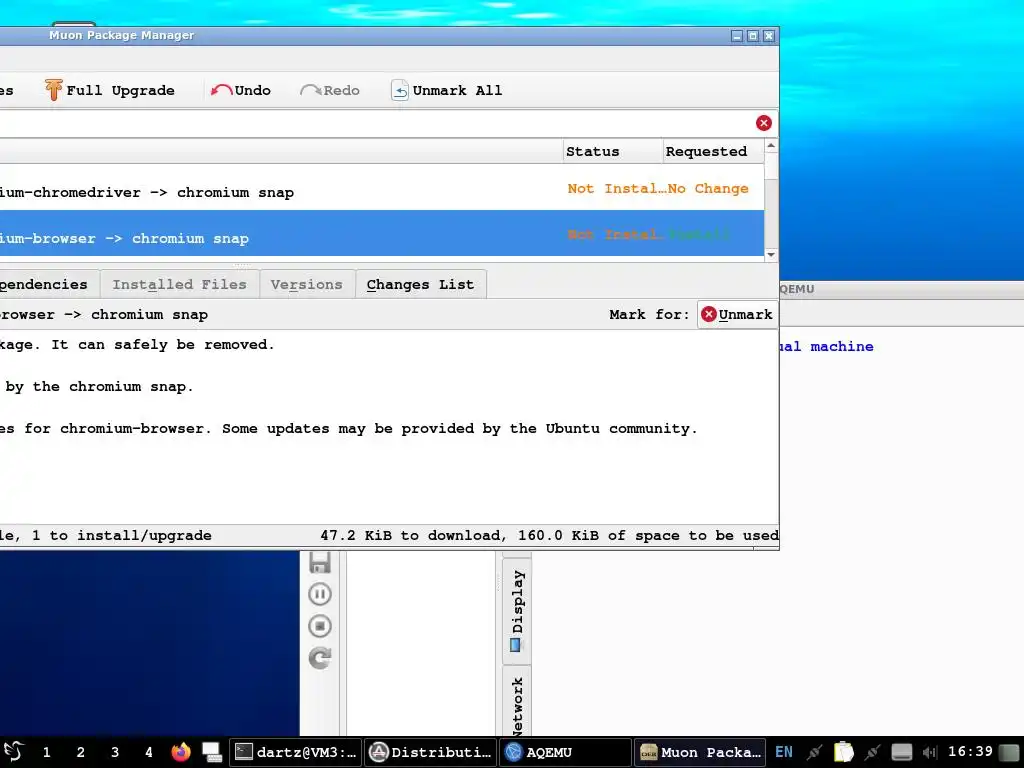Image resolution: width=1024 pixels, height=768 pixels.
Task: Switch to Muon Packa... taskbar entry
Action: click(701, 752)
